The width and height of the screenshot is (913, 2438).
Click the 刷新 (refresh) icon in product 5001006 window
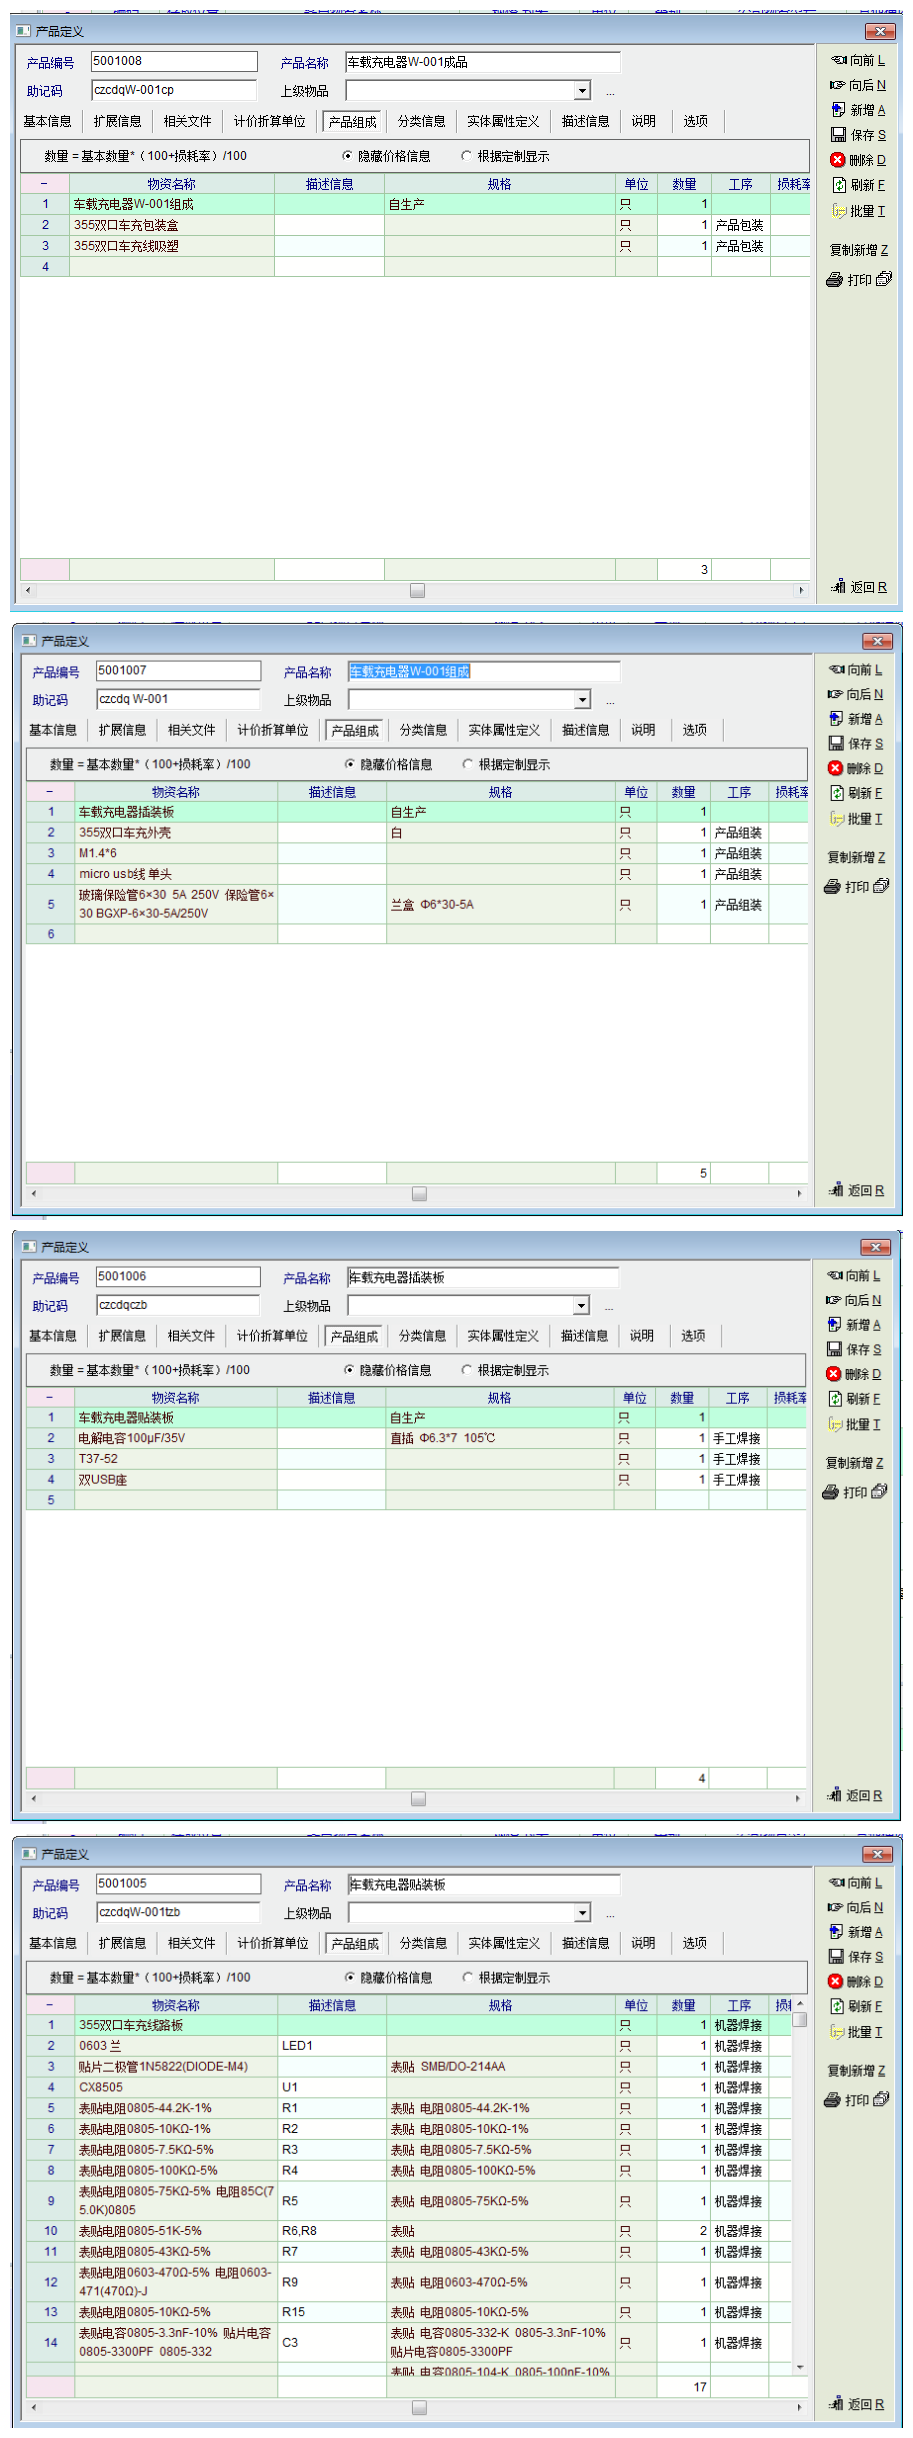coord(835,1399)
